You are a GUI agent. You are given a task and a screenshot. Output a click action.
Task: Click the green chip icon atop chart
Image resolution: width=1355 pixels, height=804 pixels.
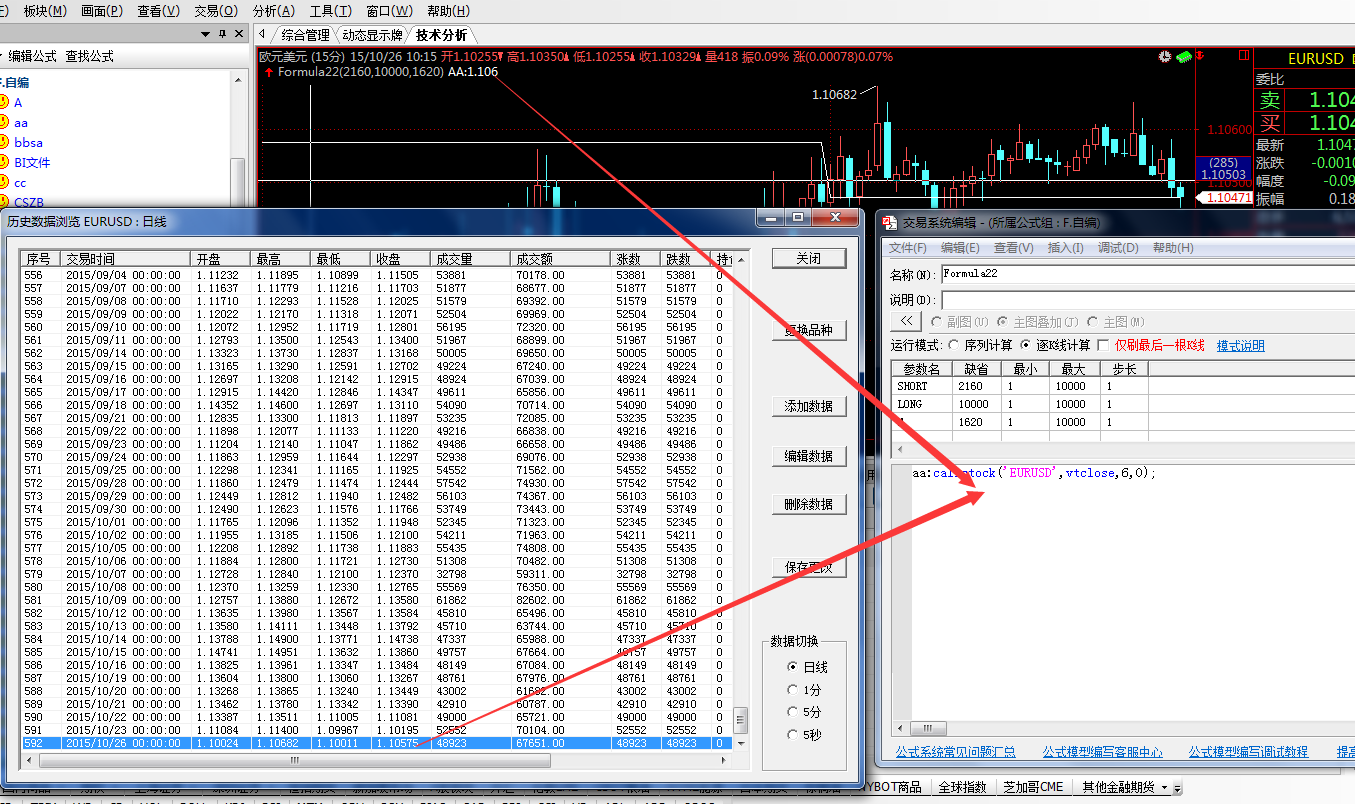pos(1185,56)
